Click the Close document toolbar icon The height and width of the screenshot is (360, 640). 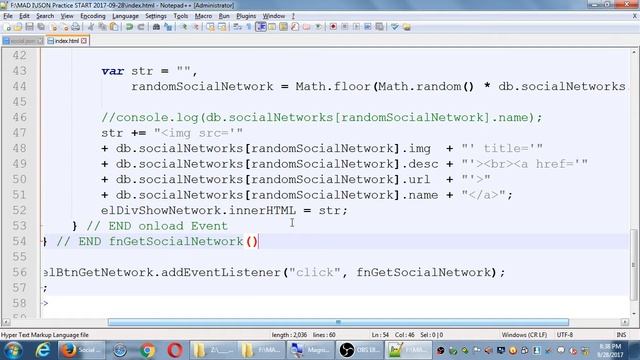(53, 27)
